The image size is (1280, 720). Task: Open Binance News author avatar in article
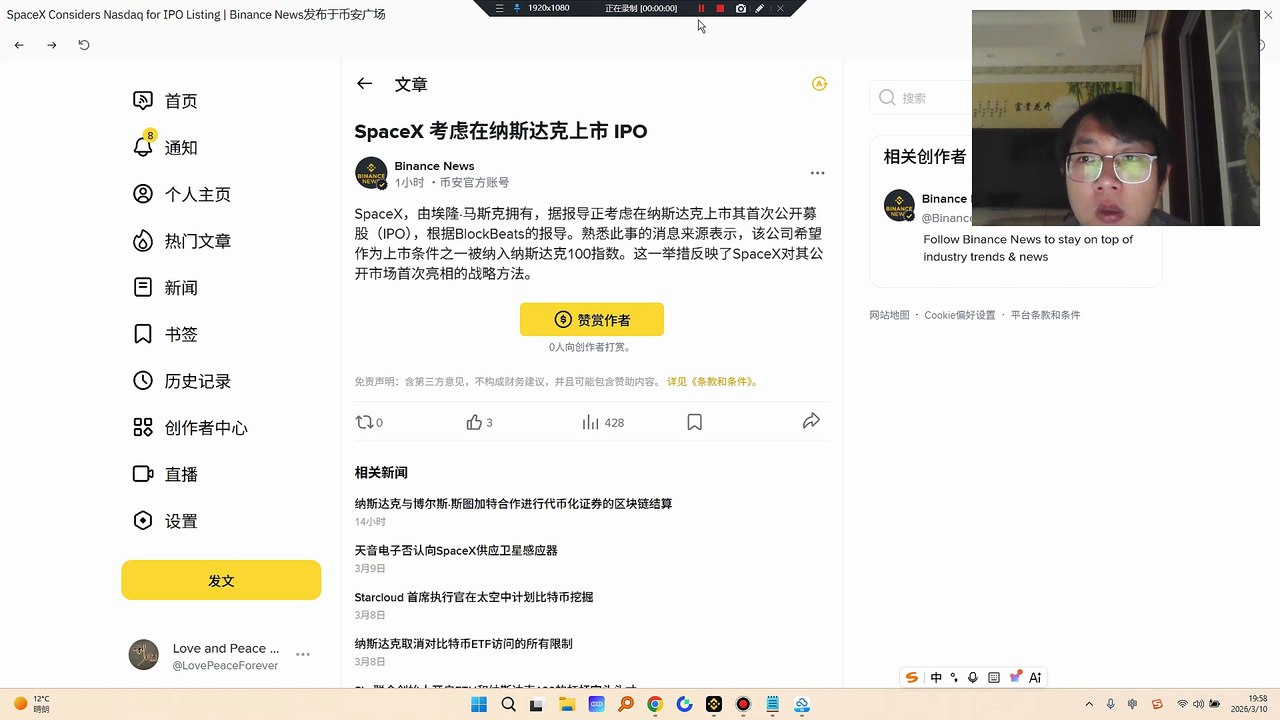click(x=371, y=173)
